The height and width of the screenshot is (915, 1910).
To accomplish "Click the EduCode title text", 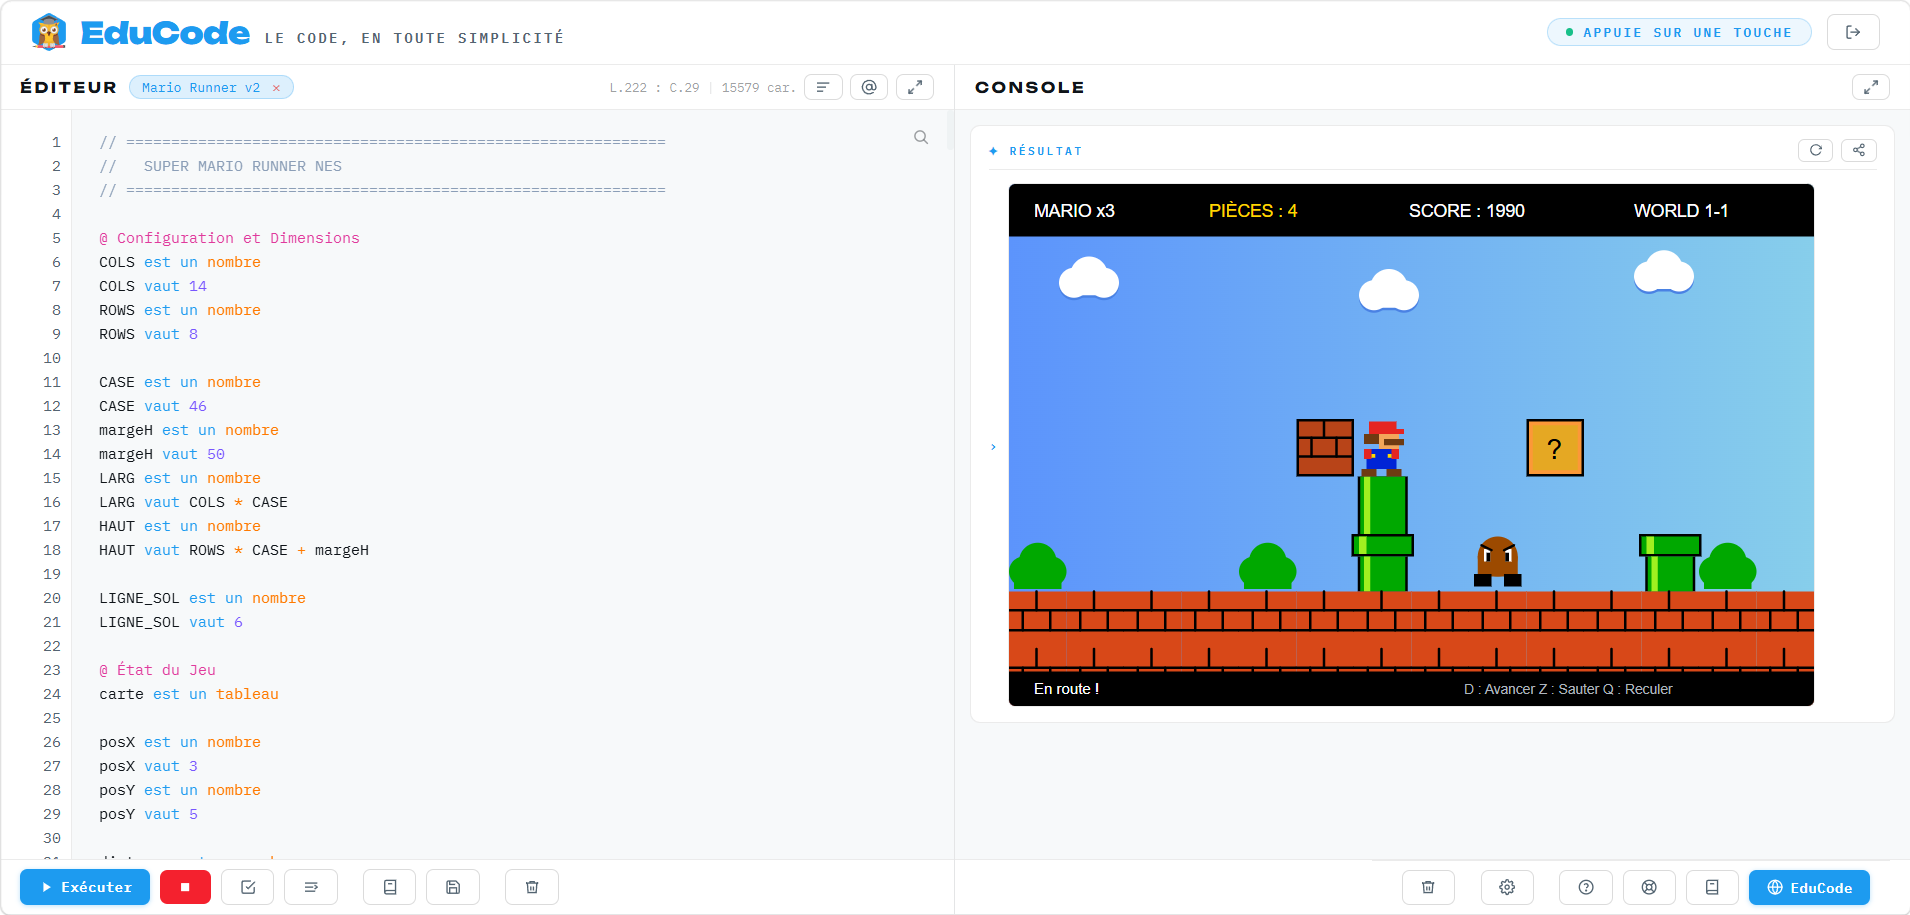I will 165,33.
